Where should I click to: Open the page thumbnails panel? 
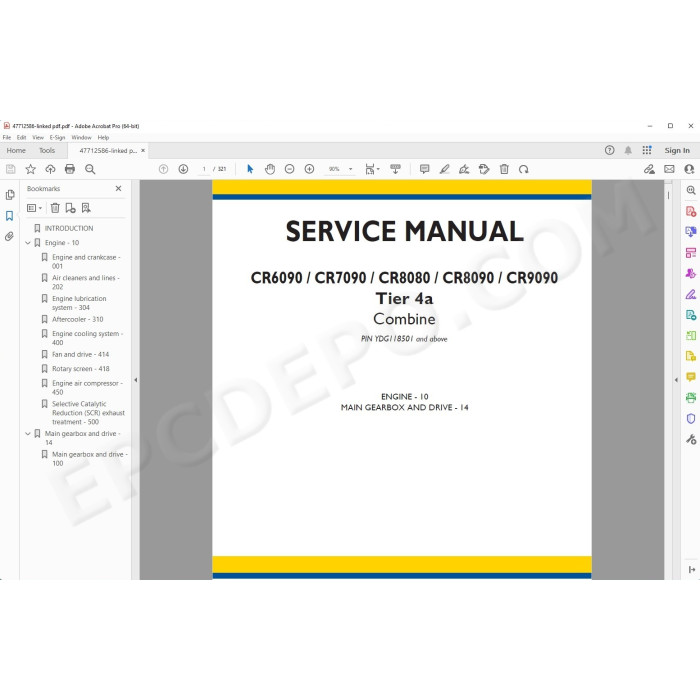coord(9,195)
